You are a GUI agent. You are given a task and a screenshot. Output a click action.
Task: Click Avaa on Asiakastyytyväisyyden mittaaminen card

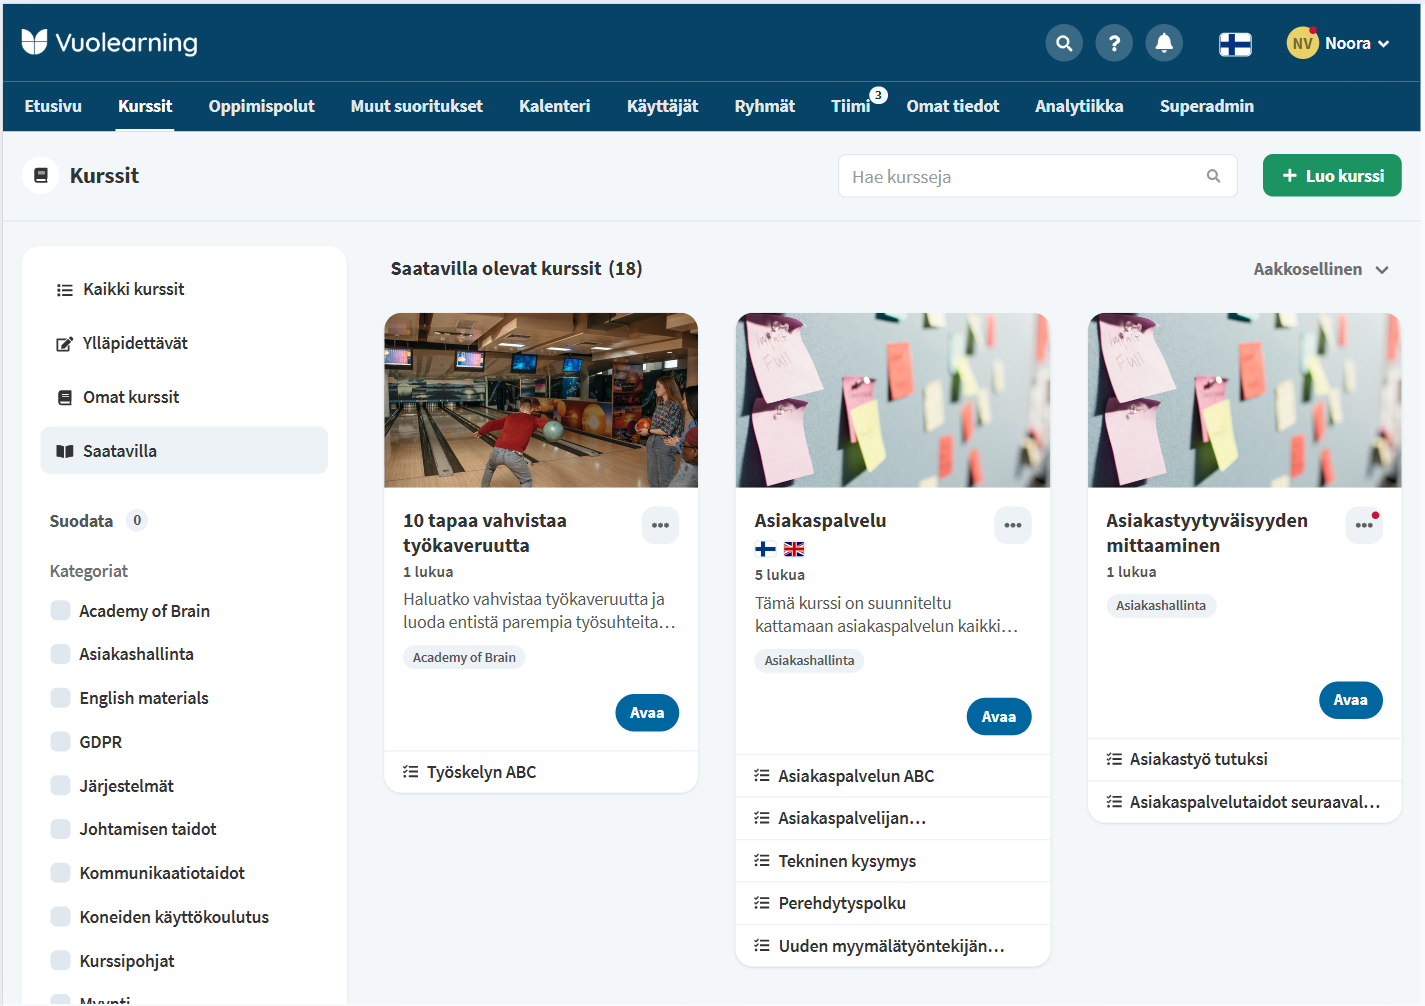click(x=1351, y=700)
